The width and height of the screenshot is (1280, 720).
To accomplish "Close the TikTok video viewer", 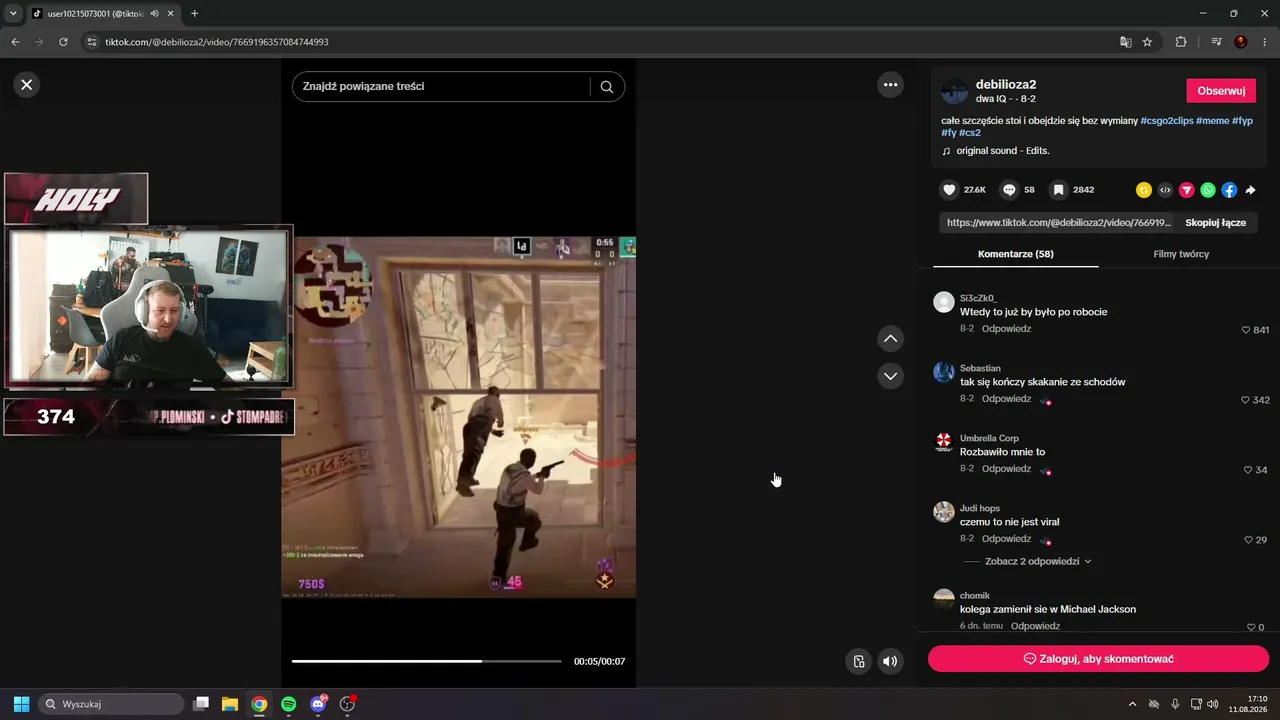I will (27, 85).
